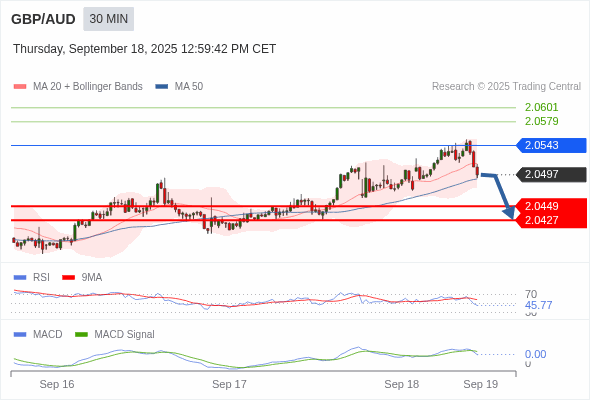This screenshot has width=590, height=400.
Task: Click the 2.0449 red support label
Action: (552, 206)
